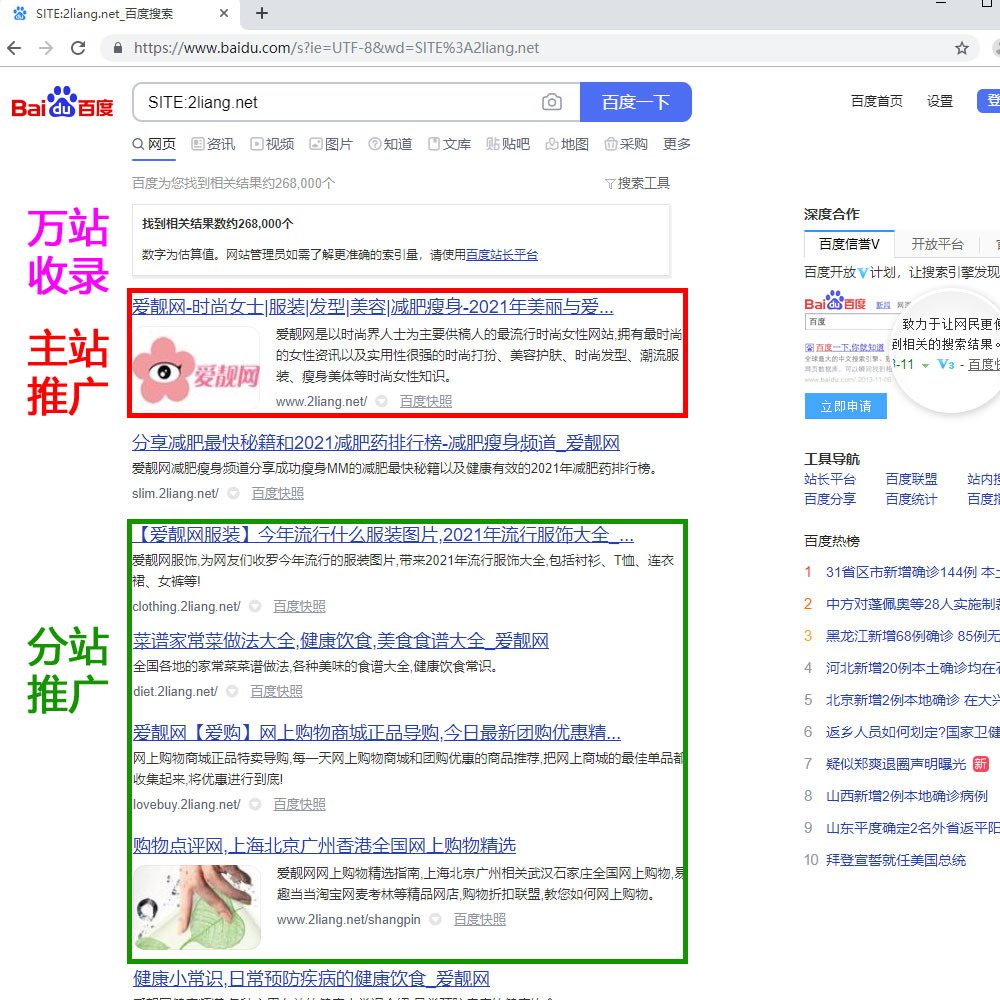1000x1000 pixels.
Task: Open the 购物点评网 result title
Action: [324, 846]
